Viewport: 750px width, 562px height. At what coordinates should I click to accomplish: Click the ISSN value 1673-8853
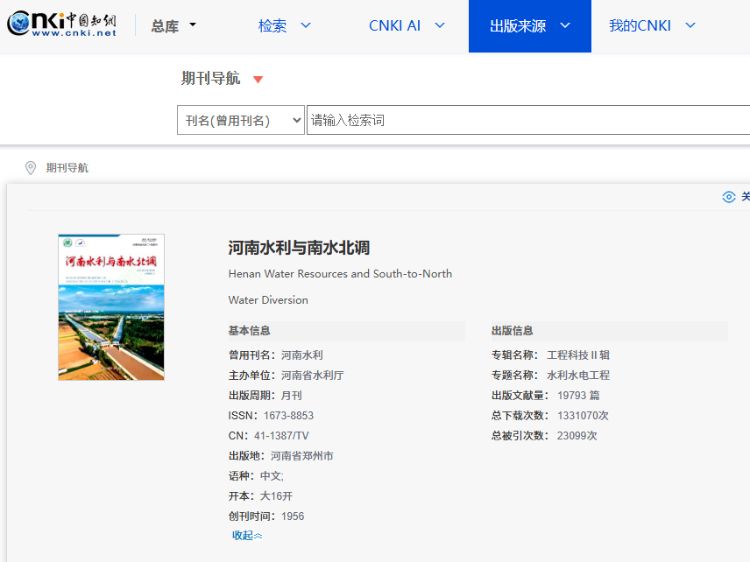[x=288, y=415]
